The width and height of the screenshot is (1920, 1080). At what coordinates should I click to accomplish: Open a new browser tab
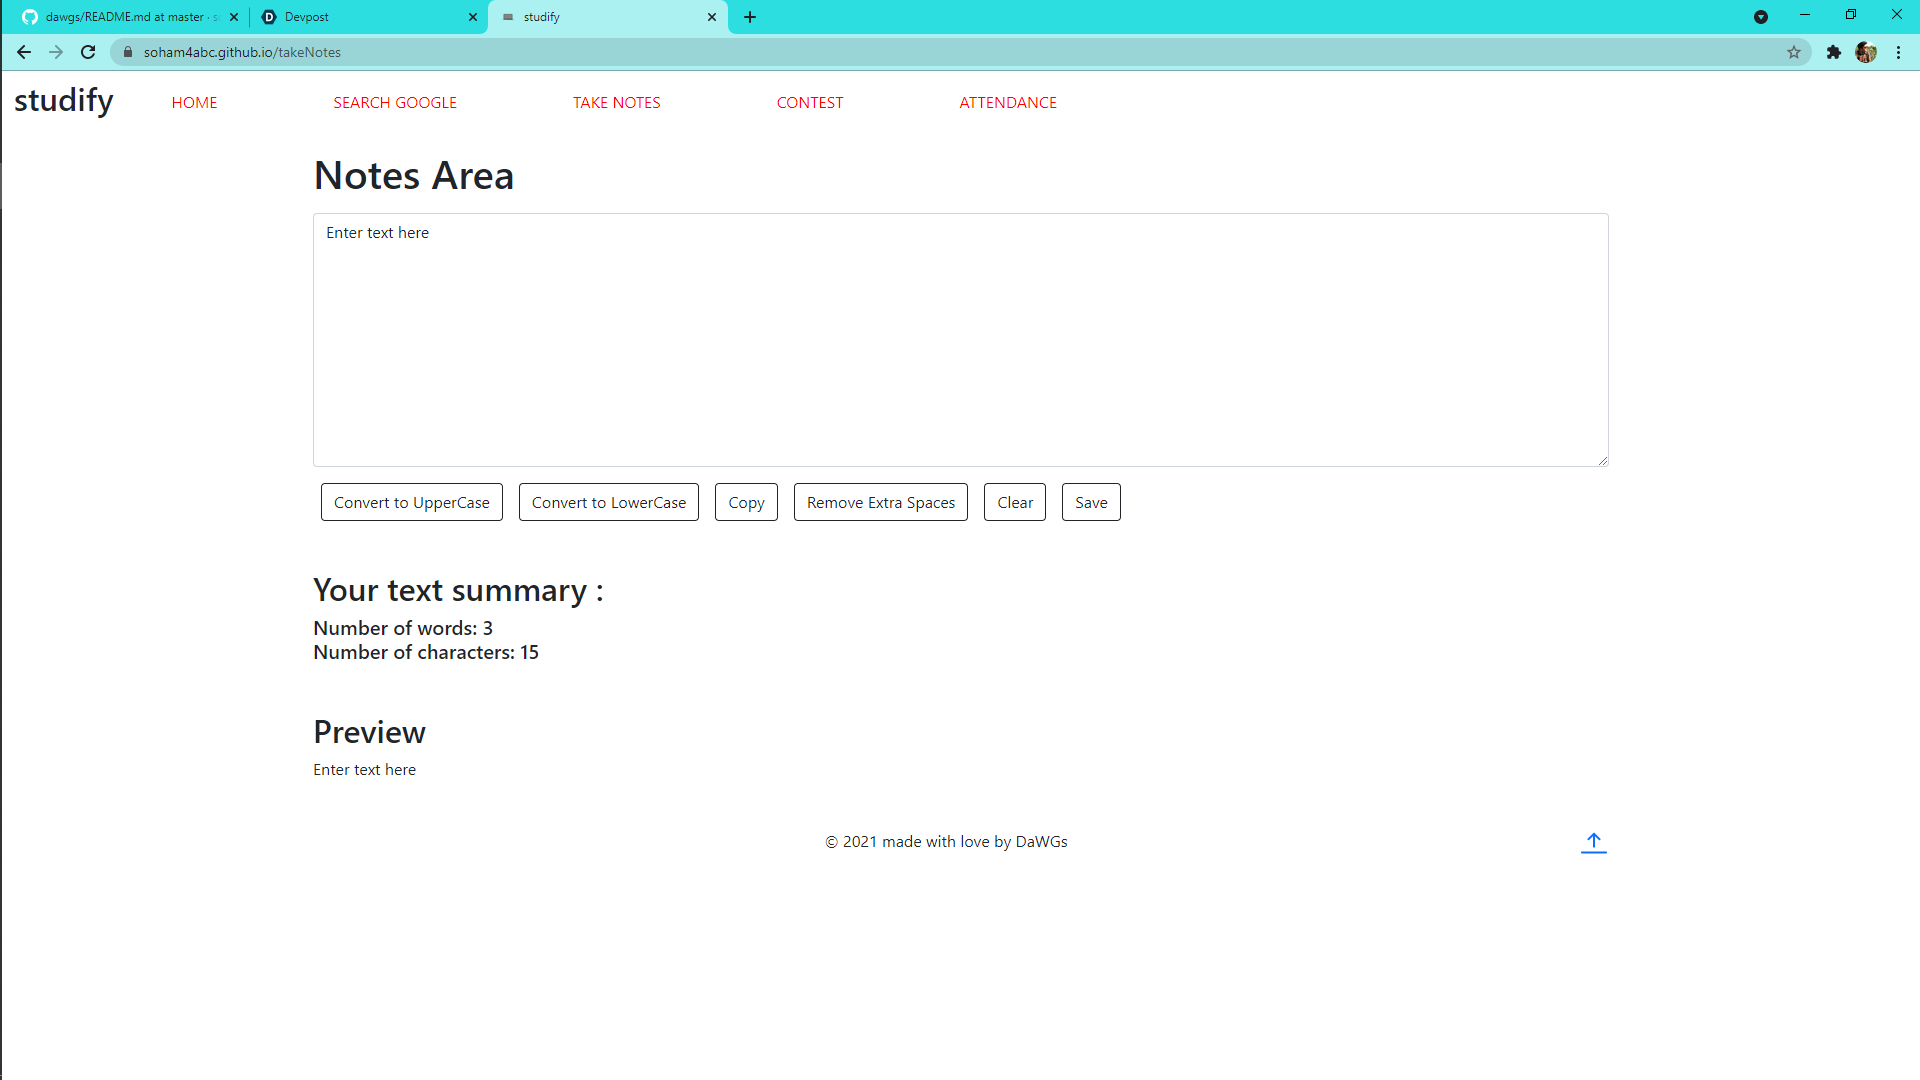[x=750, y=17]
